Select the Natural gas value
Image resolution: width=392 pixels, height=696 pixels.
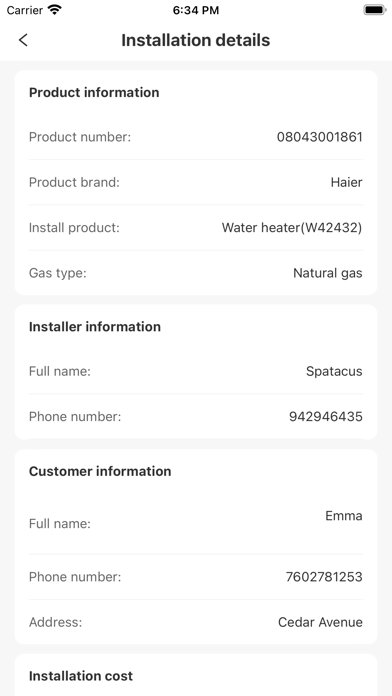(328, 273)
